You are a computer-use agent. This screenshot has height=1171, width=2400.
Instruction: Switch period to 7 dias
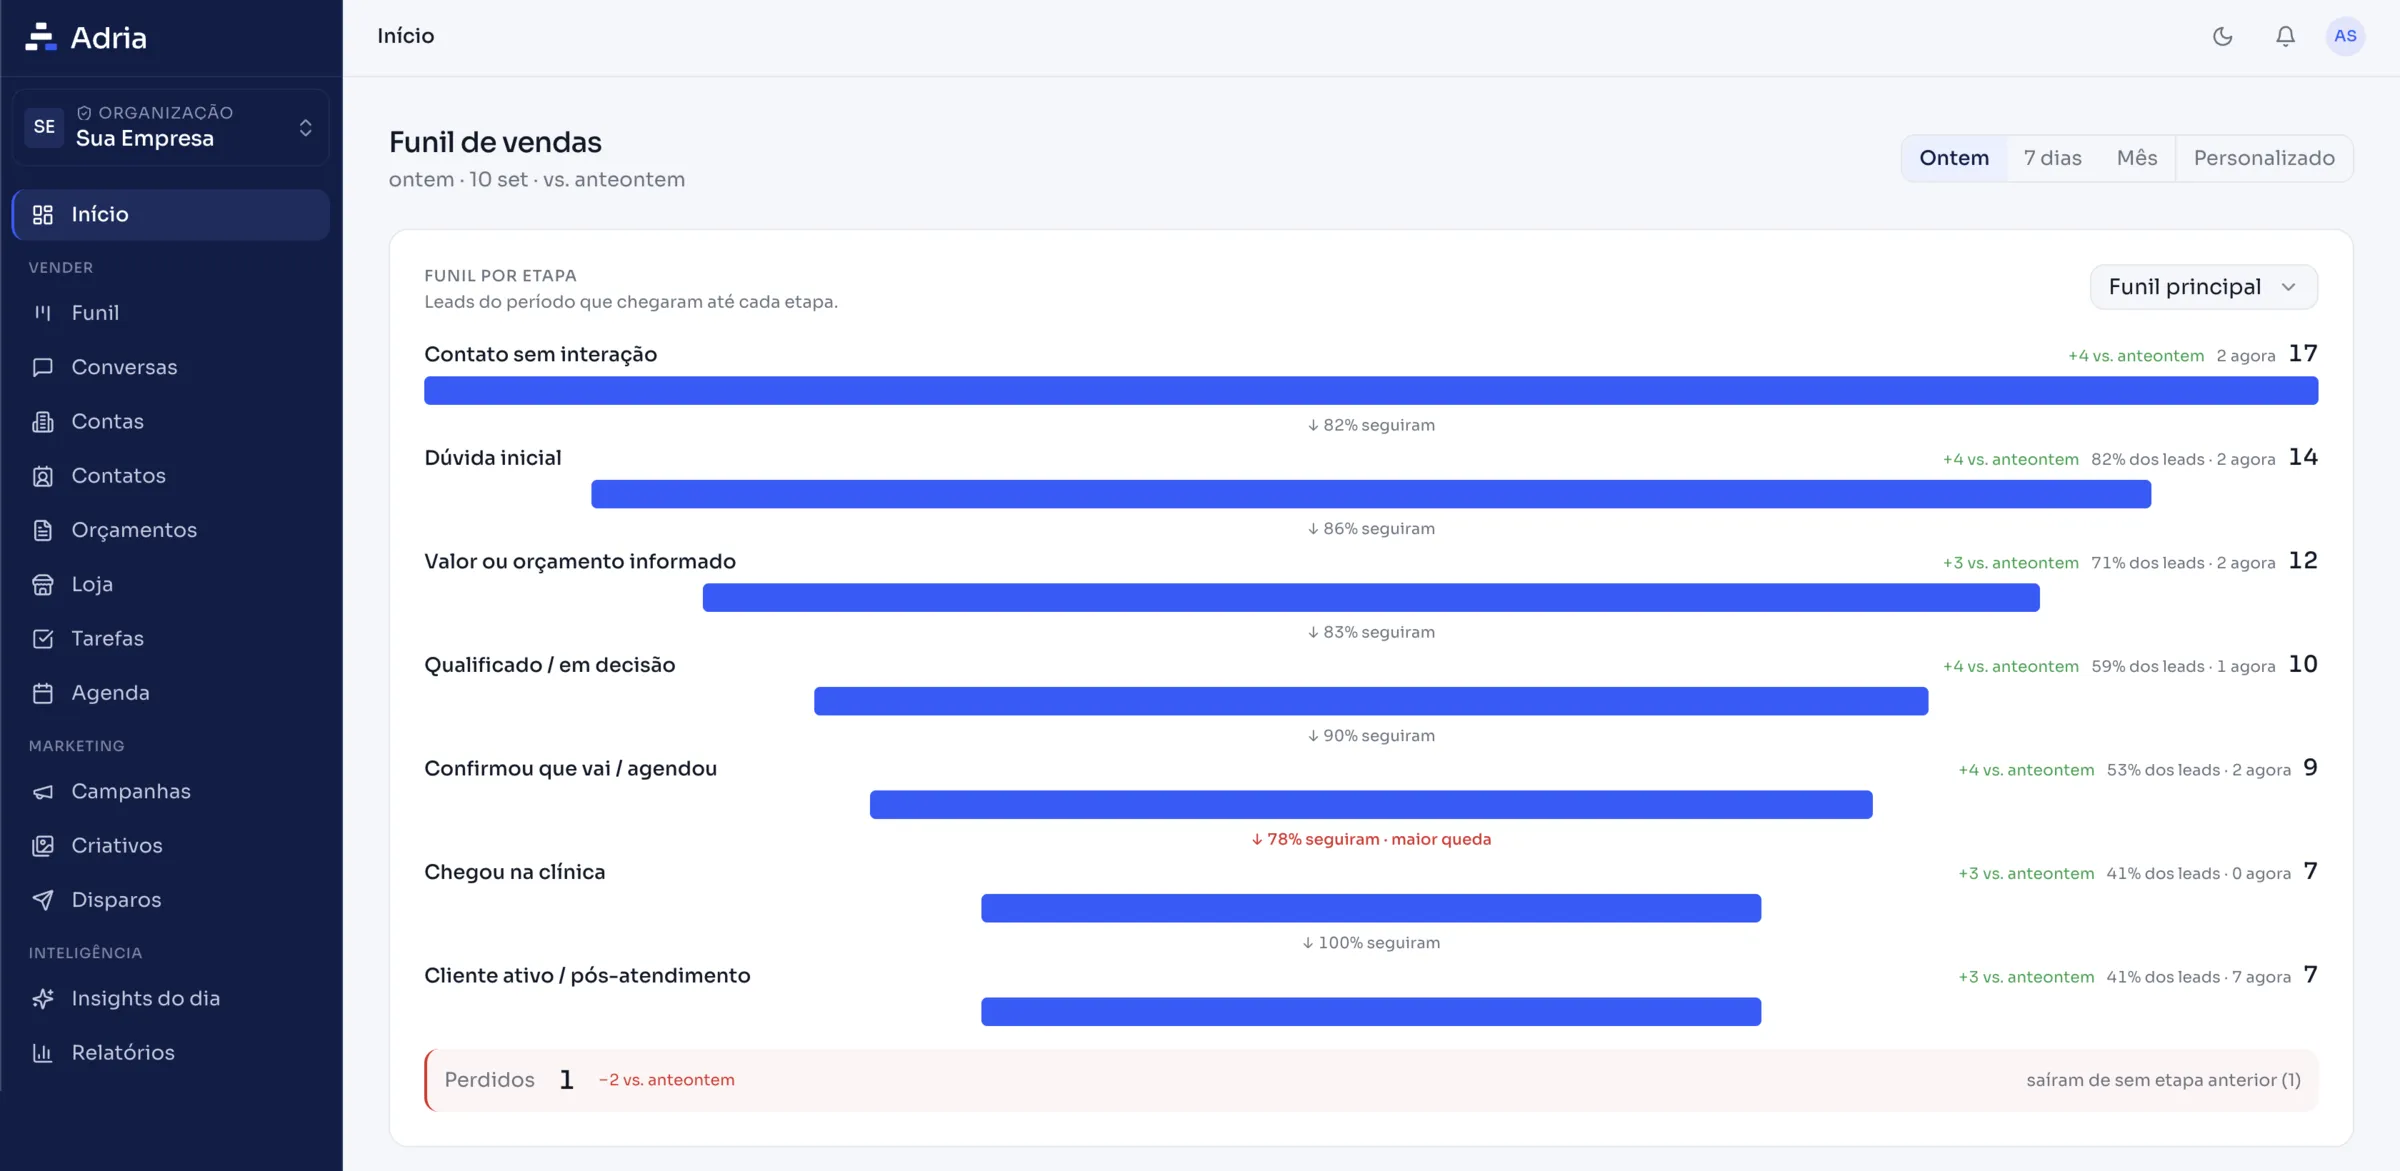coord(2052,158)
